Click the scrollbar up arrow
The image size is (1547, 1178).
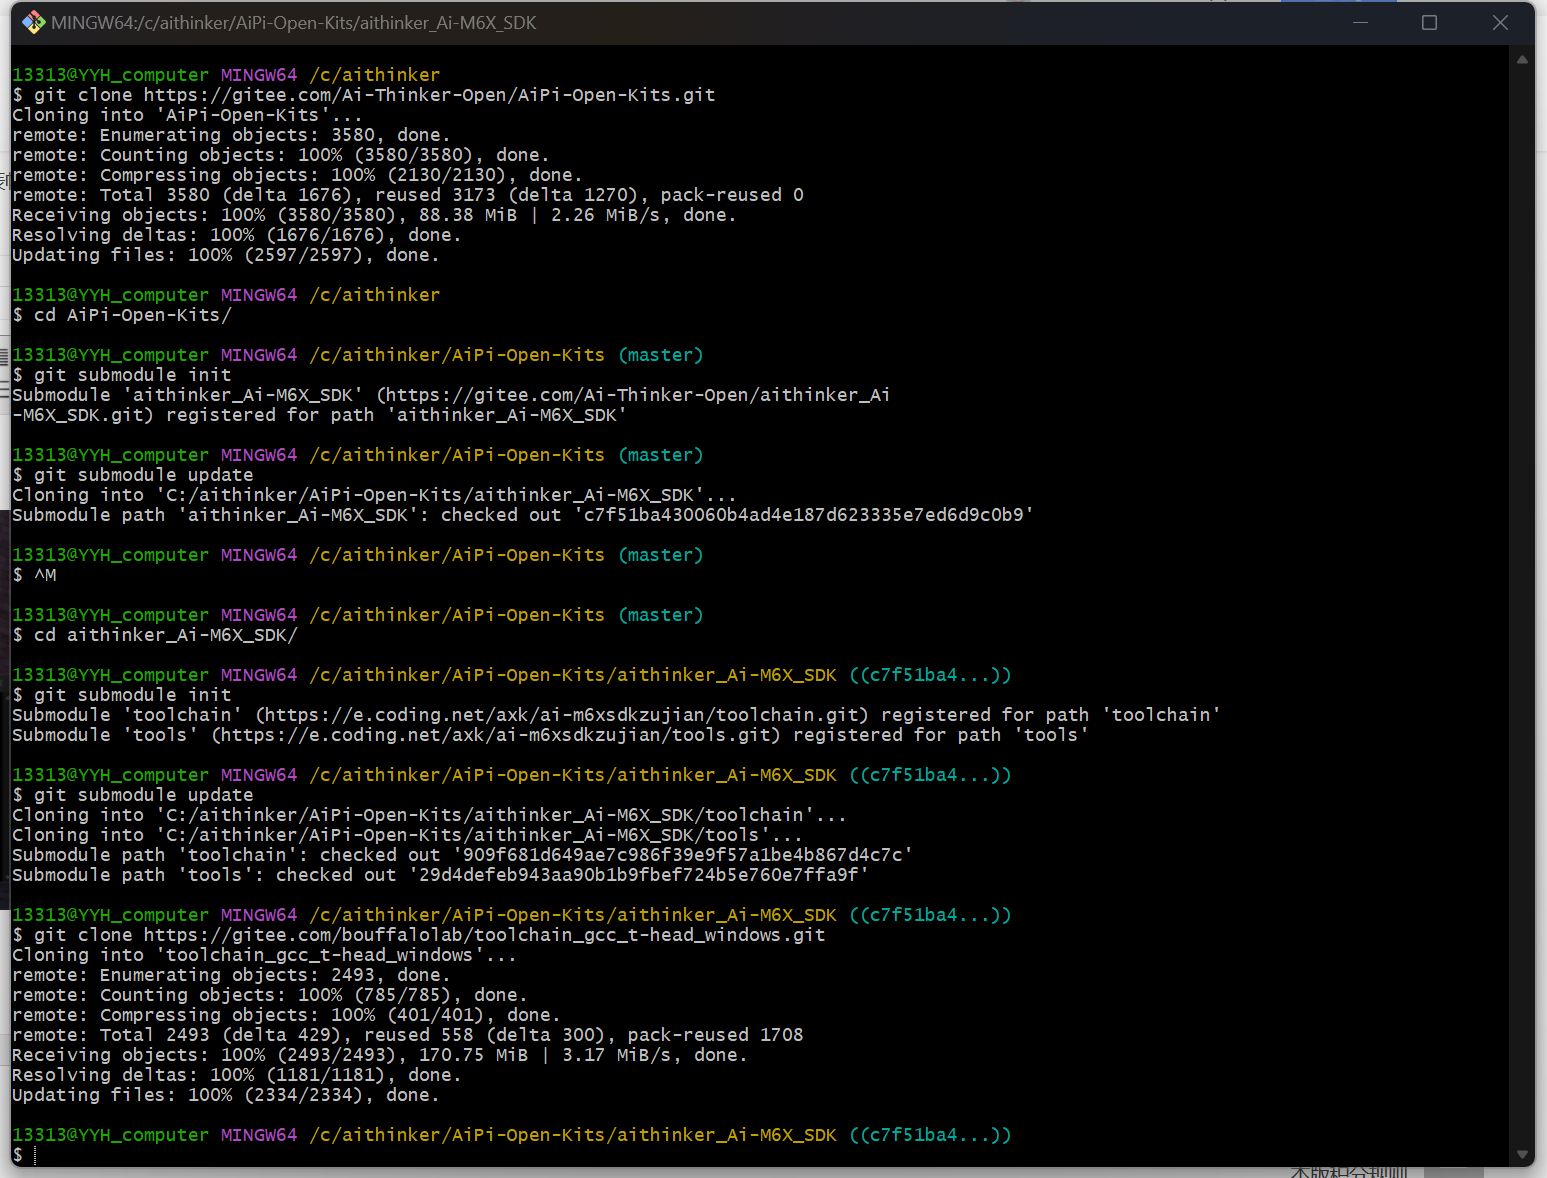point(1522,60)
